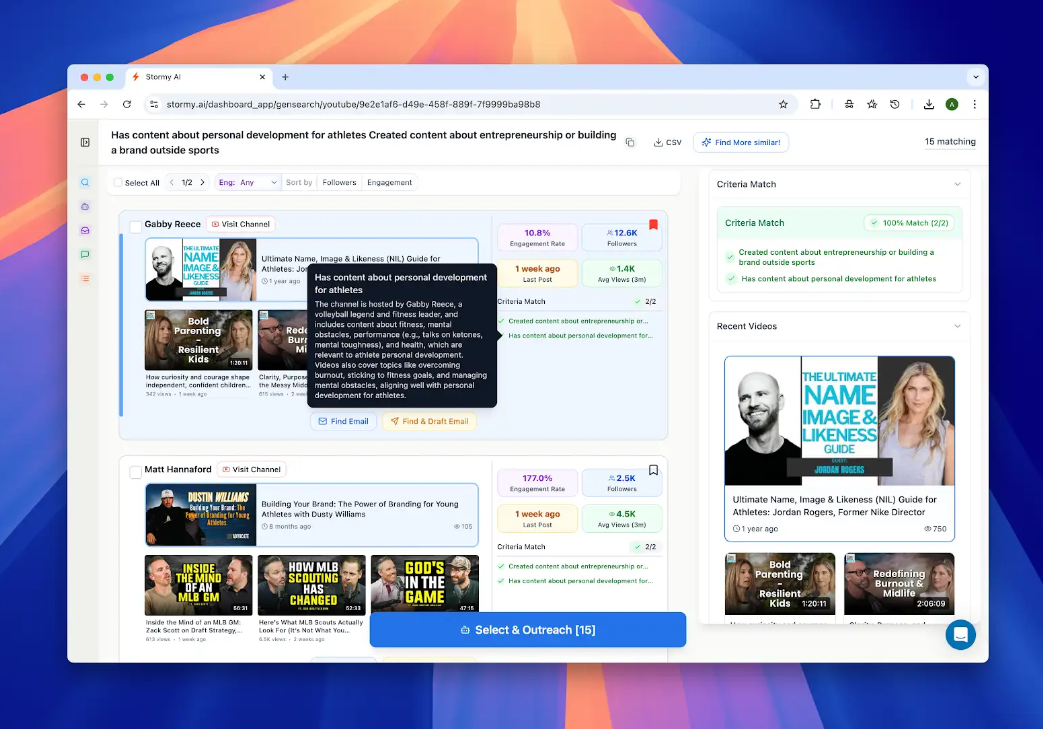Collapse the Recent Videos panel chevron

pos(957,326)
